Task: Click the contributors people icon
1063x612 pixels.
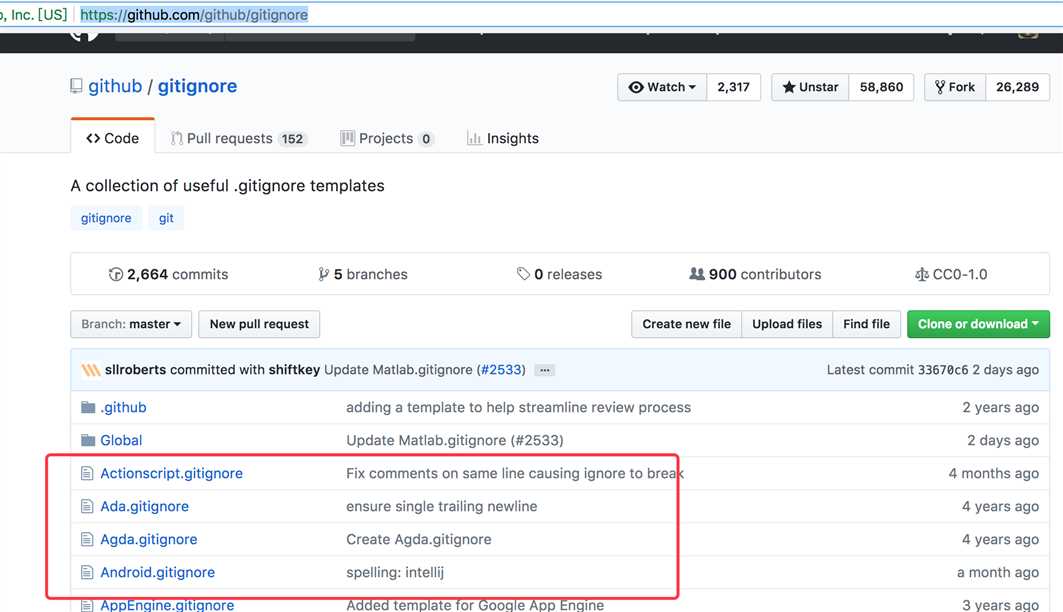Action: (697, 274)
